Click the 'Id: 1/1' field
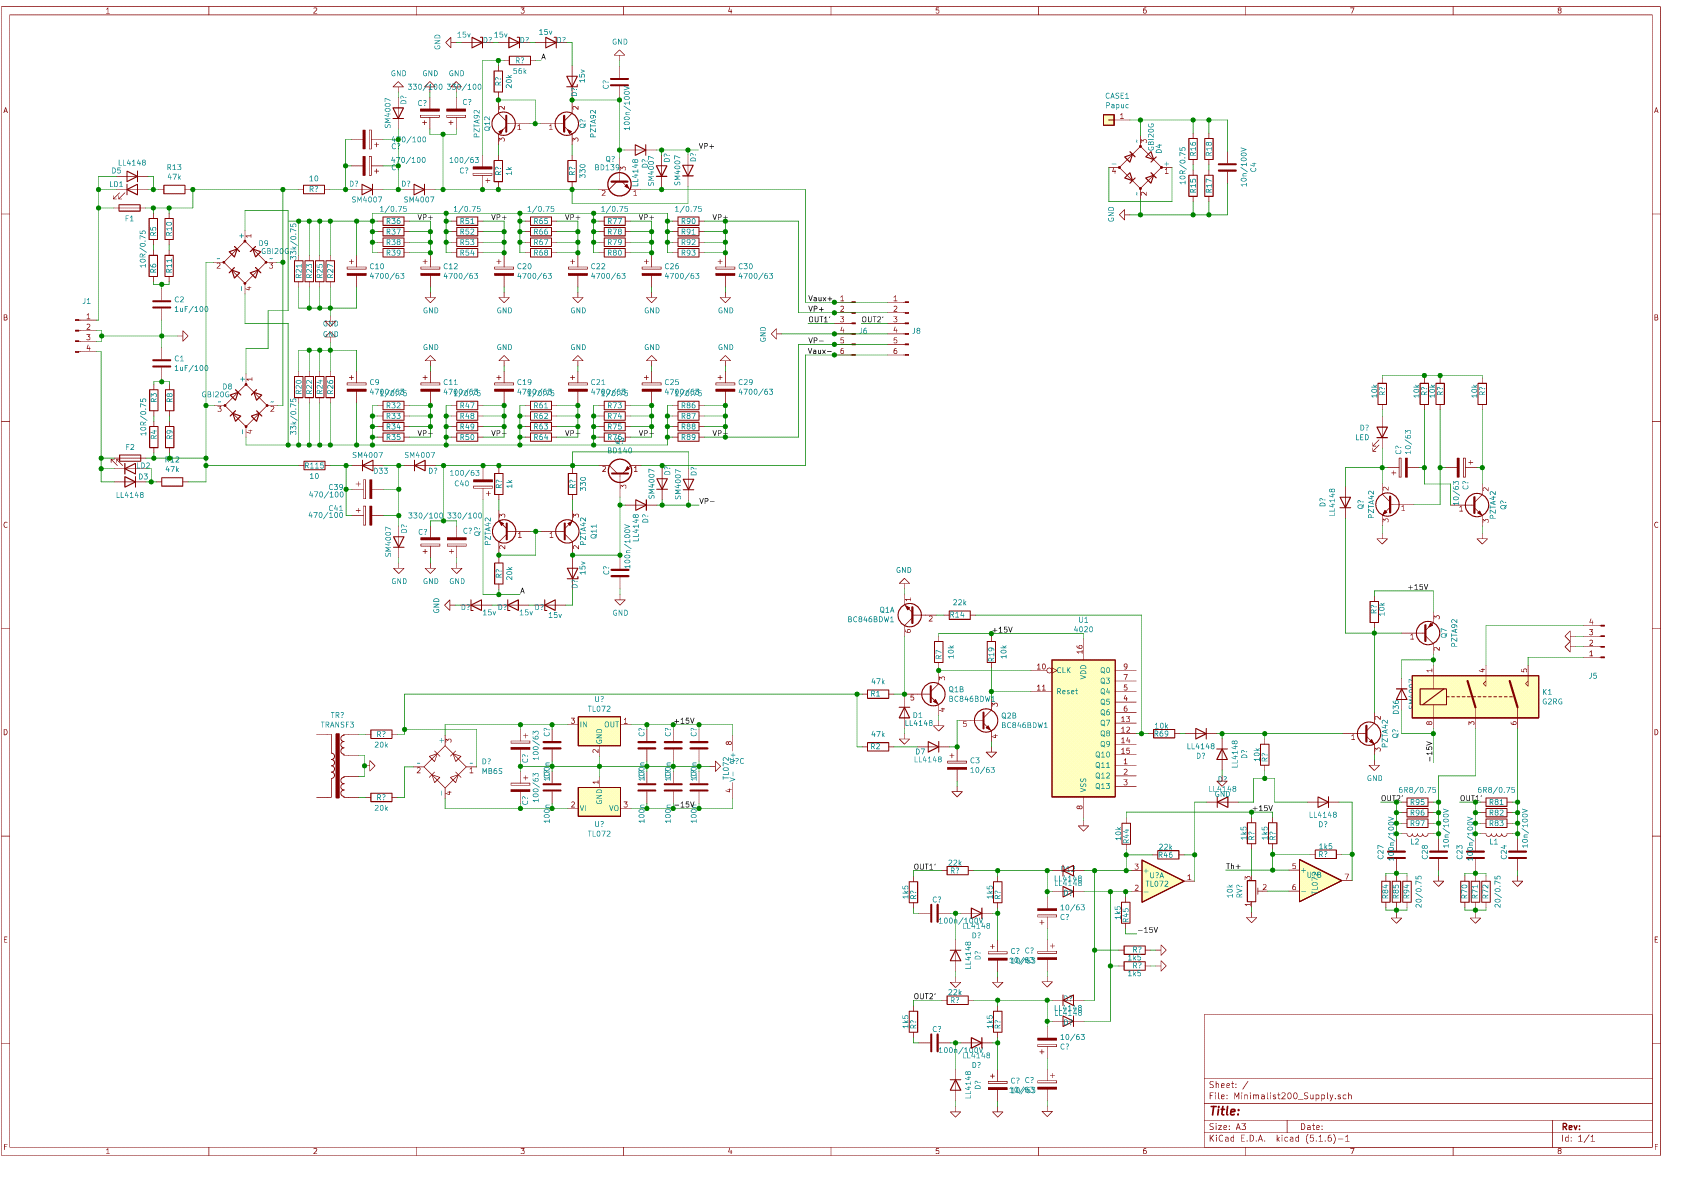1700x1177 pixels. pos(1578,1138)
